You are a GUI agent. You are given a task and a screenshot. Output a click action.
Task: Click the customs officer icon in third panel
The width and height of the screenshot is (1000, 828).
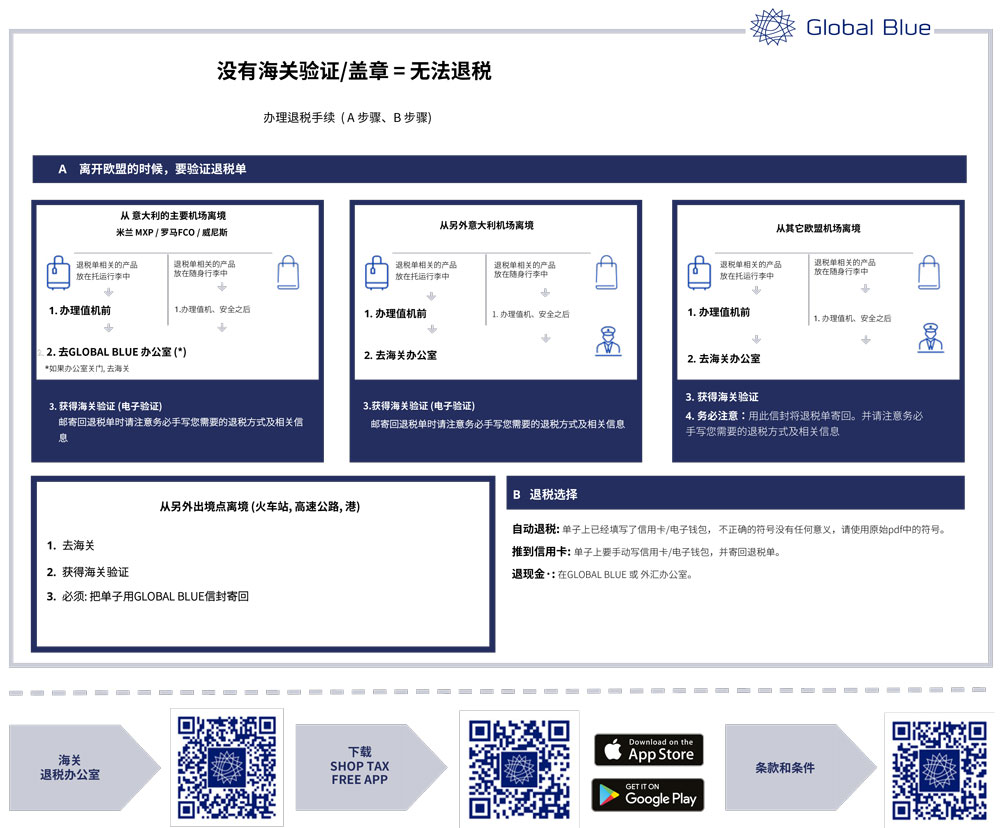point(930,337)
